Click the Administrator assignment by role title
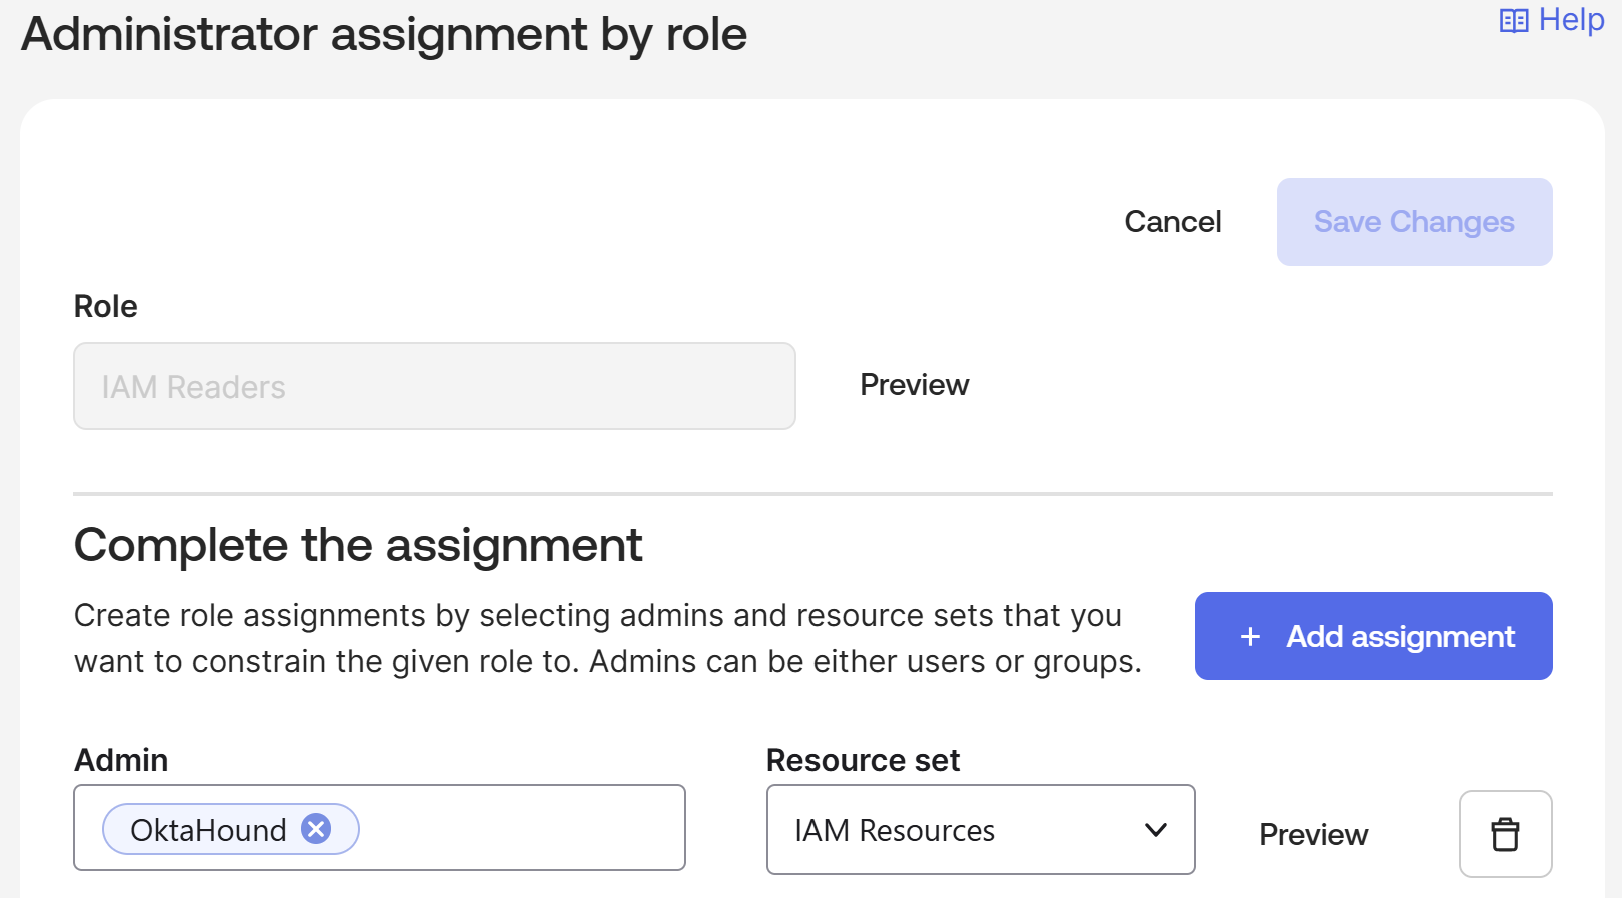 tap(384, 34)
